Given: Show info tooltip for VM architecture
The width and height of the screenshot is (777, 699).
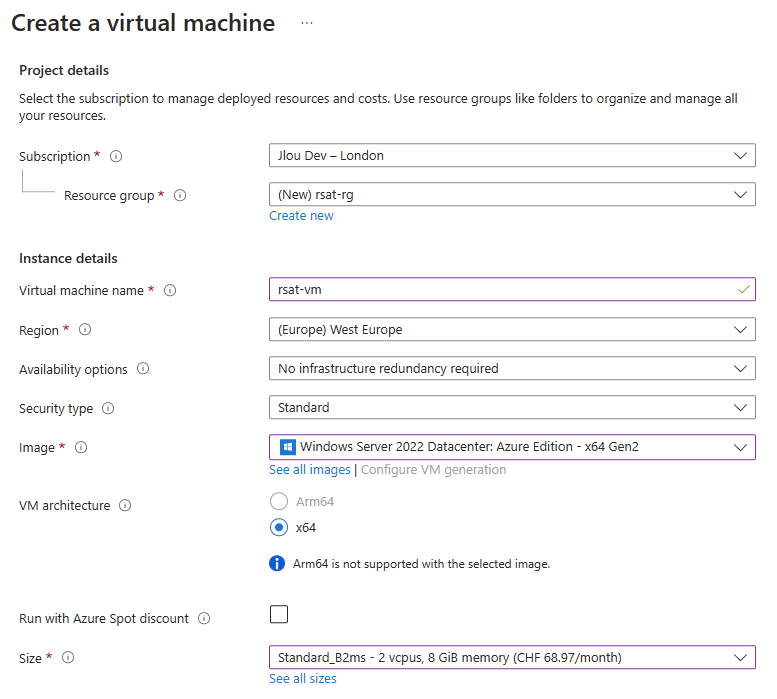Looking at the screenshot, I should (x=125, y=505).
